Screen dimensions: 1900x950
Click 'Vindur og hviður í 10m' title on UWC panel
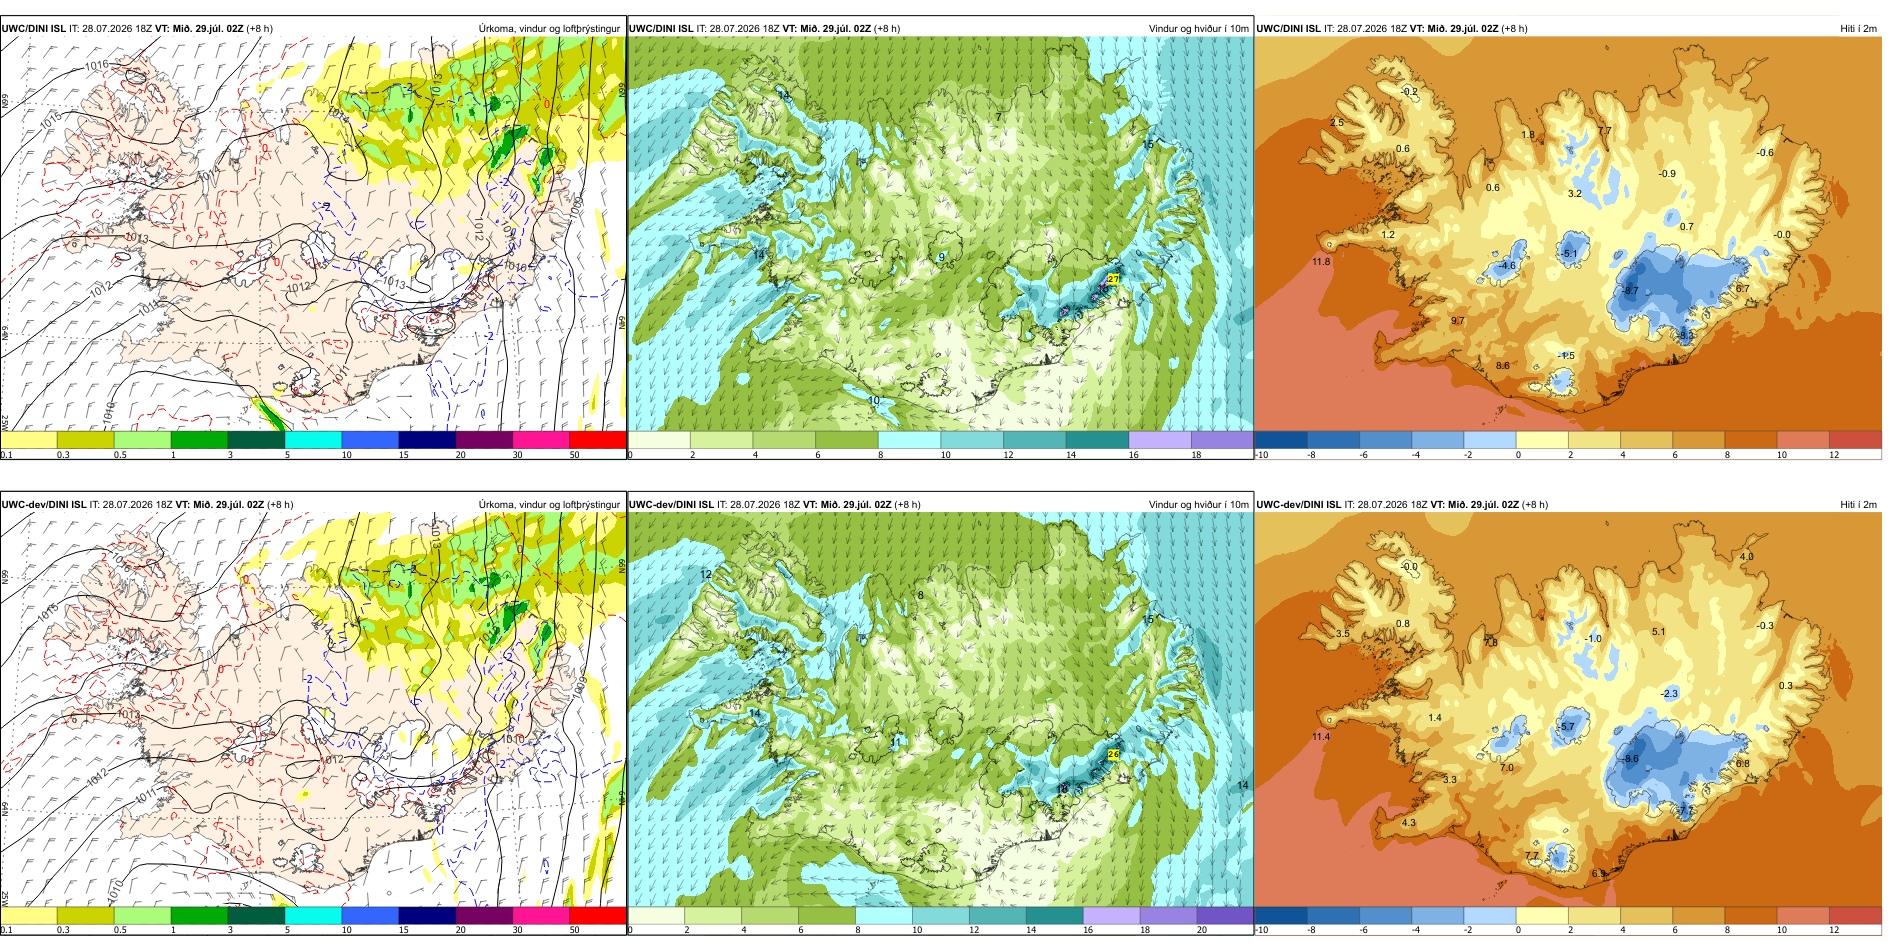(1198, 28)
